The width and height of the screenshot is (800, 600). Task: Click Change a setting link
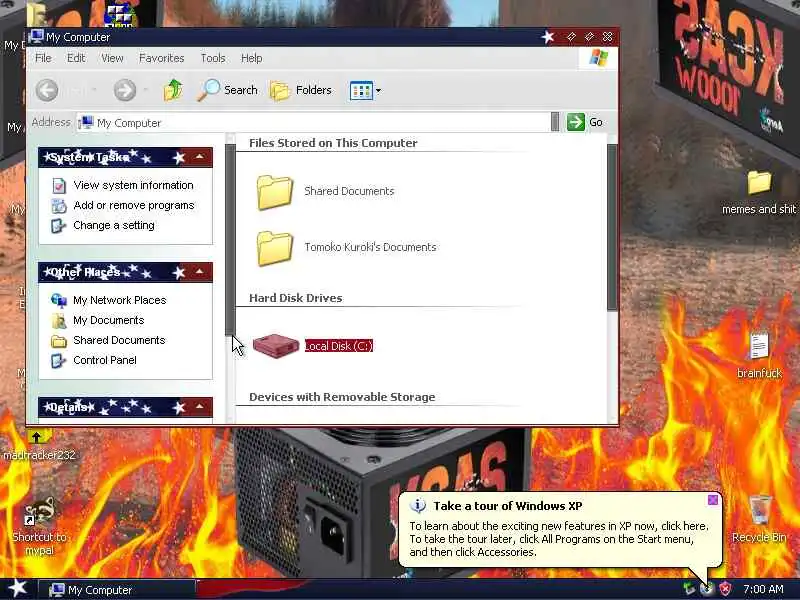114,225
